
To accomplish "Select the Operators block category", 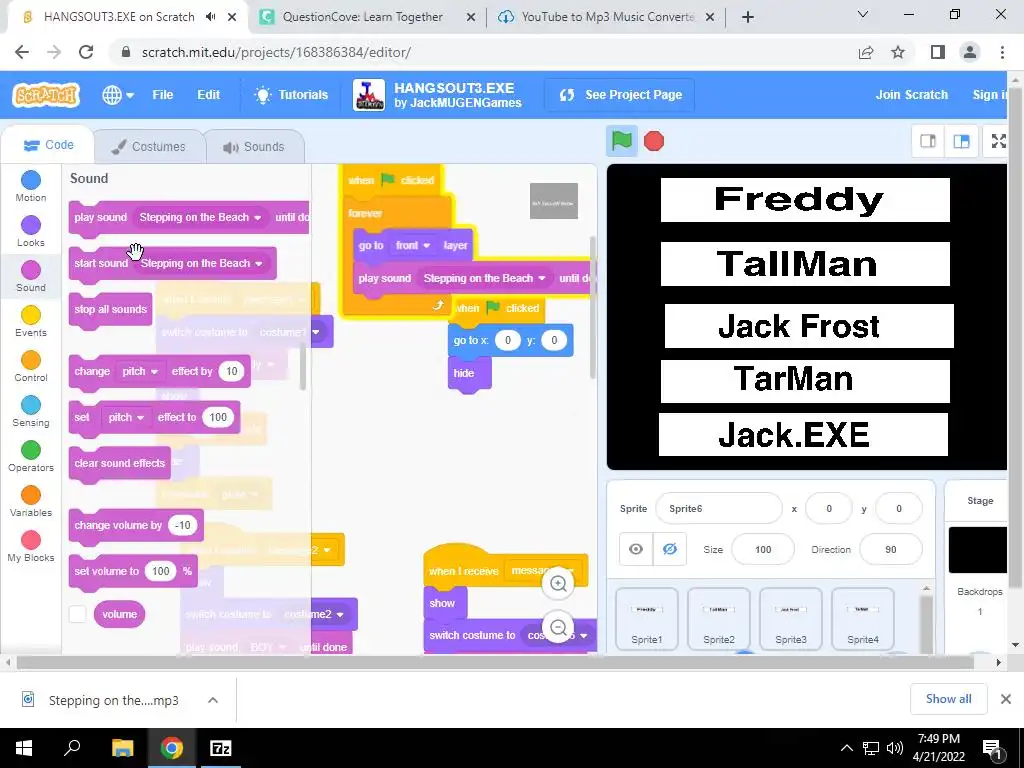I will (31, 457).
